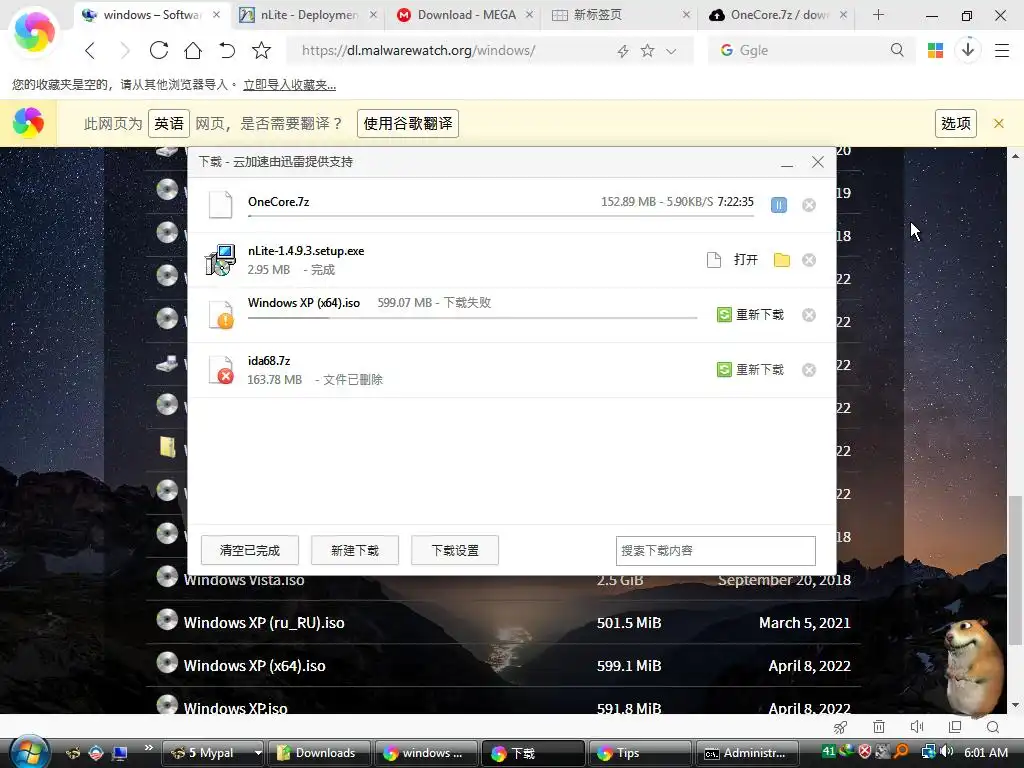The width and height of the screenshot is (1024, 768).
Task: Toggle the mute speaker icon in status bar
Action: (917, 727)
